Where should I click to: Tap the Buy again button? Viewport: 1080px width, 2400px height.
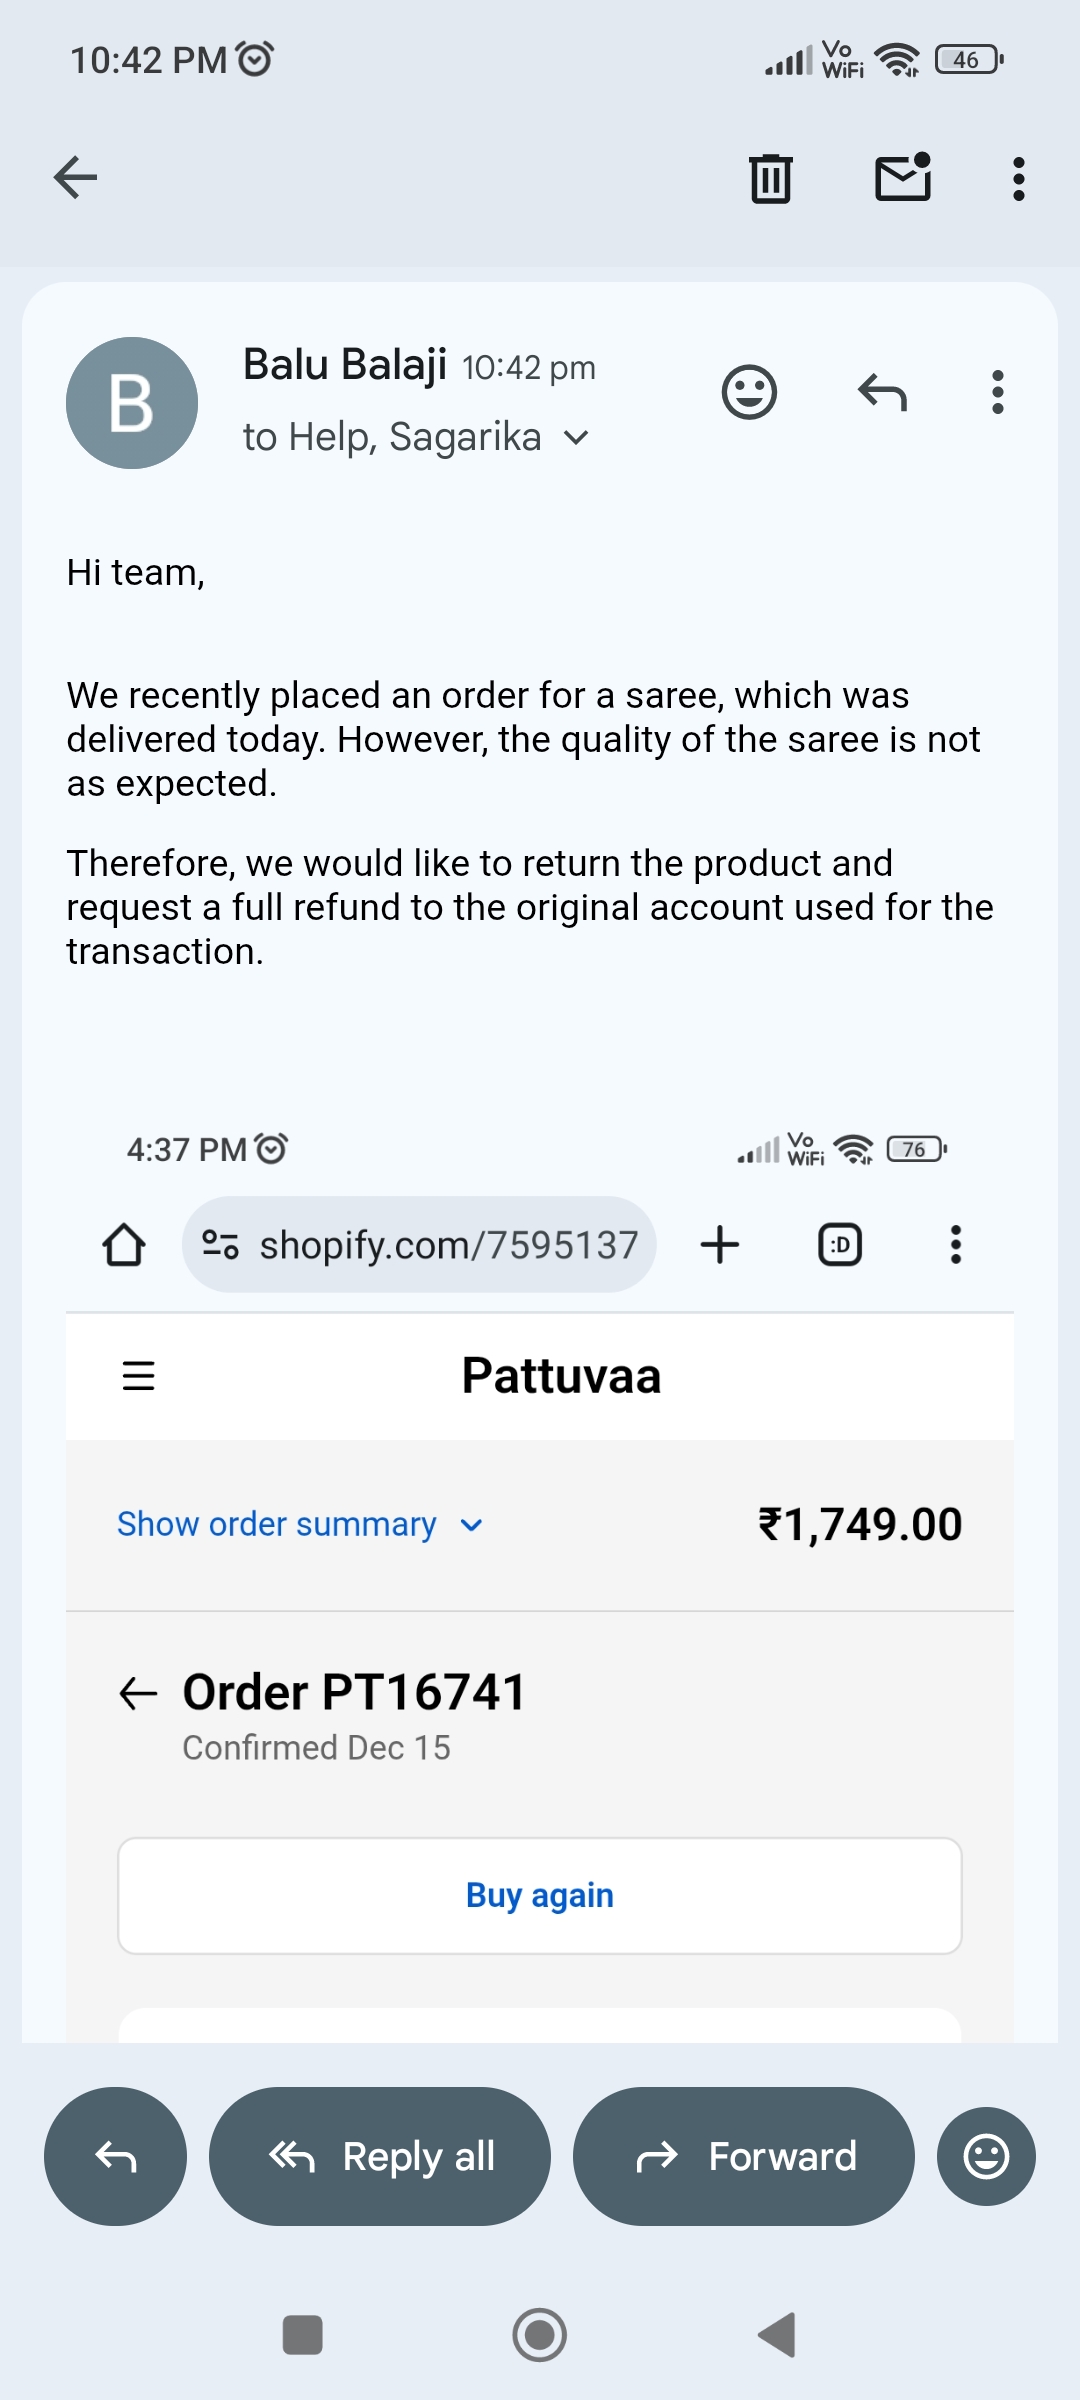click(x=540, y=1895)
